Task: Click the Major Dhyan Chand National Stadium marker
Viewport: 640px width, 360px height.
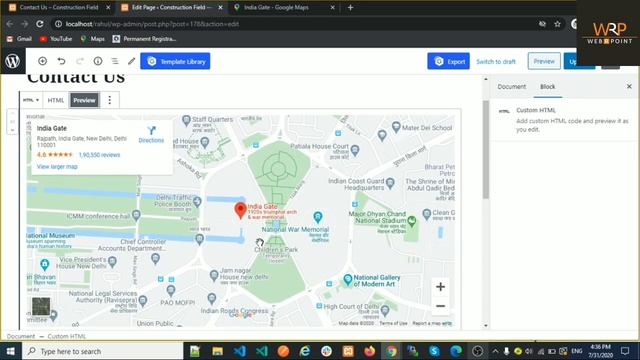Action: (412, 221)
